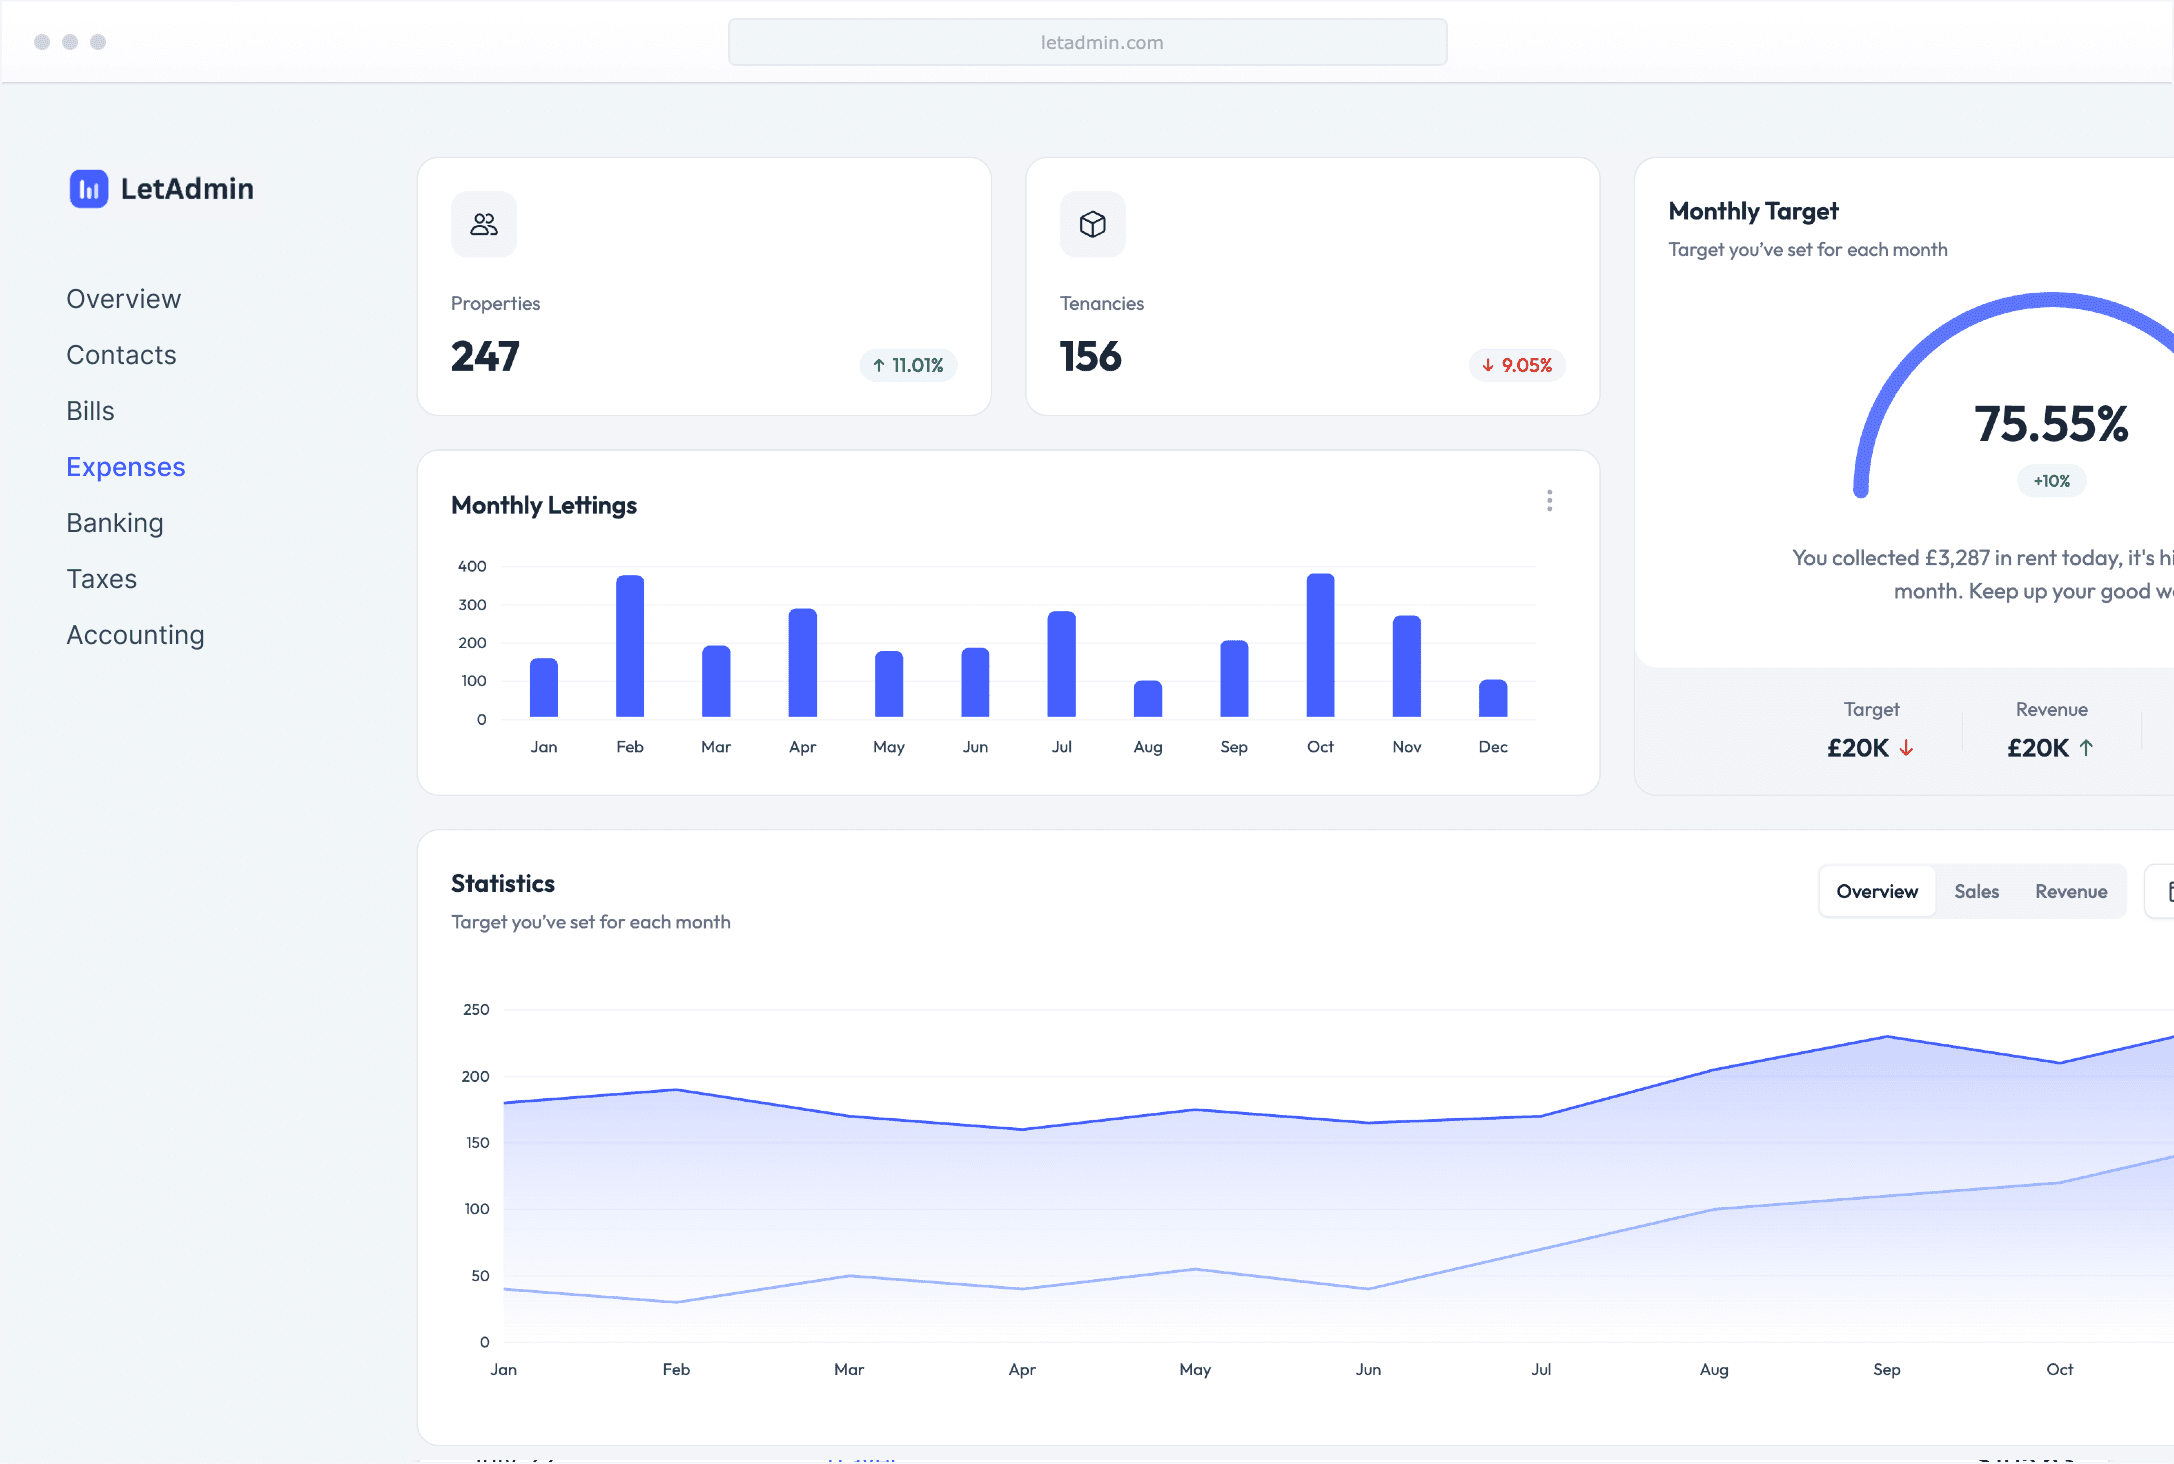This screenshot has width=2174, height=1464.
Task: Open the Monthly Lettings three-dot menu
Action: click(x=1549, y=501)
